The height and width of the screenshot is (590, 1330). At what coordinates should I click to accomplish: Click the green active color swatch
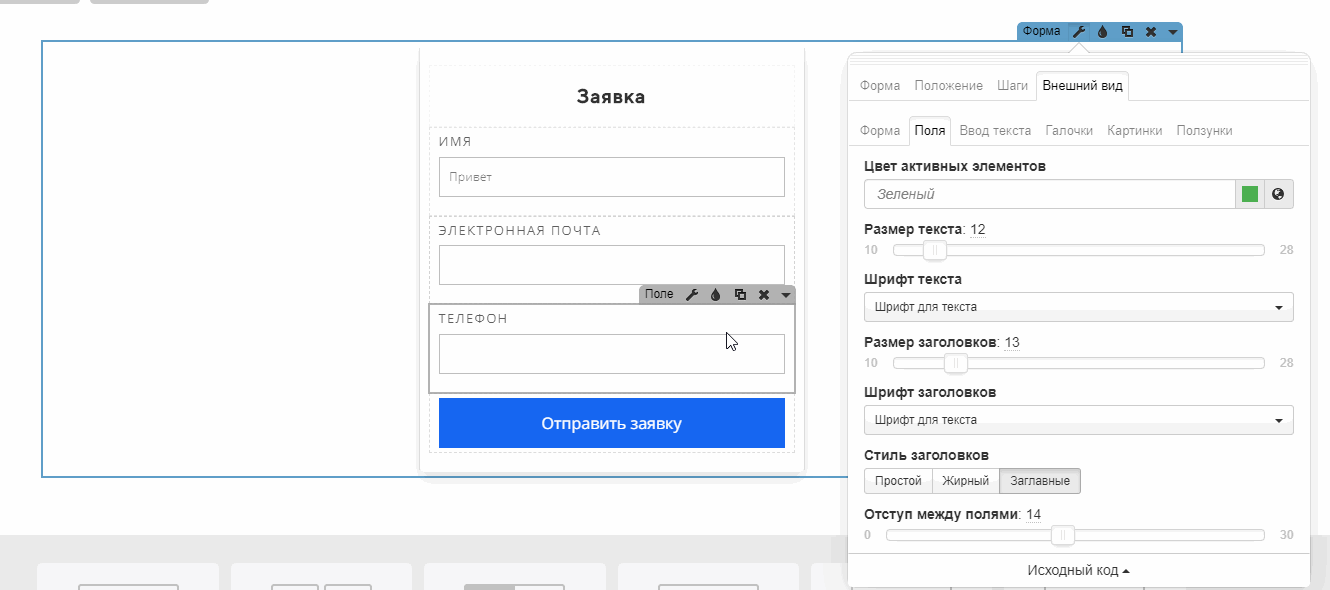pos(1249,194)
